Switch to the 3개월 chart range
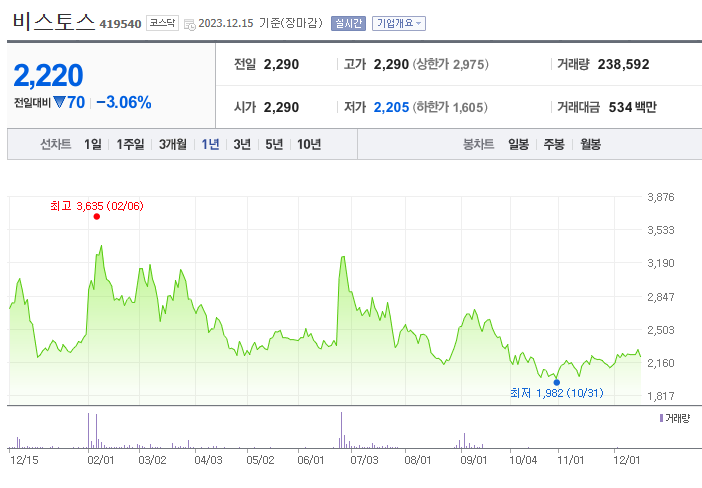Viewport: 702px width, 488px height. [173, 144]
